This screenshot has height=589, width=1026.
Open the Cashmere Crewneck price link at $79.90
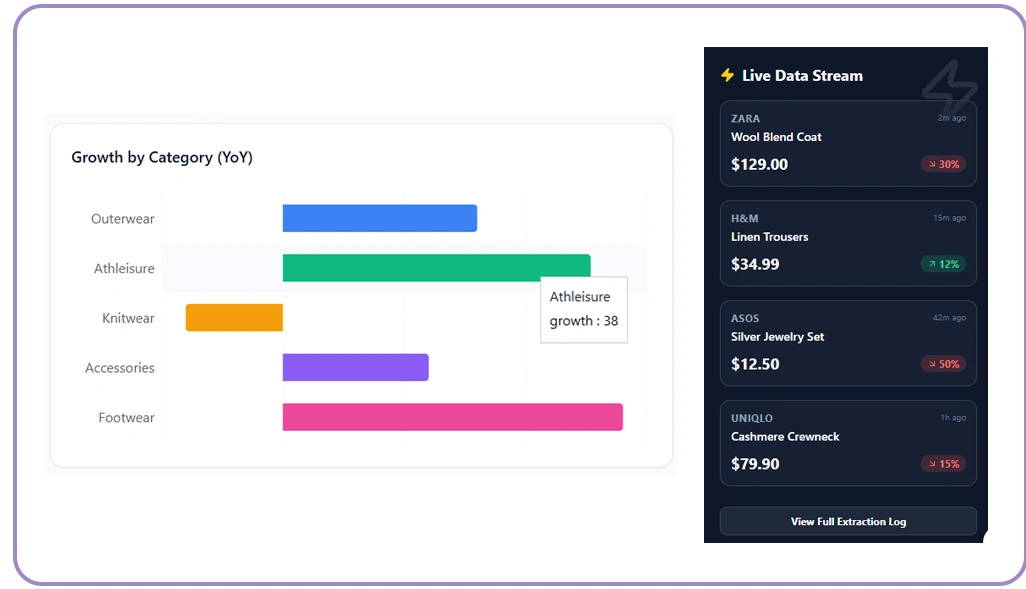pos(755,463)
